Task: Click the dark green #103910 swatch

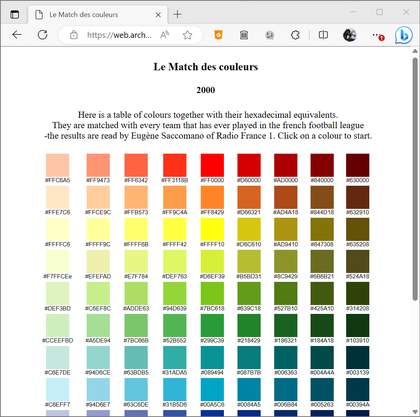Action: (x=357, y=325)
